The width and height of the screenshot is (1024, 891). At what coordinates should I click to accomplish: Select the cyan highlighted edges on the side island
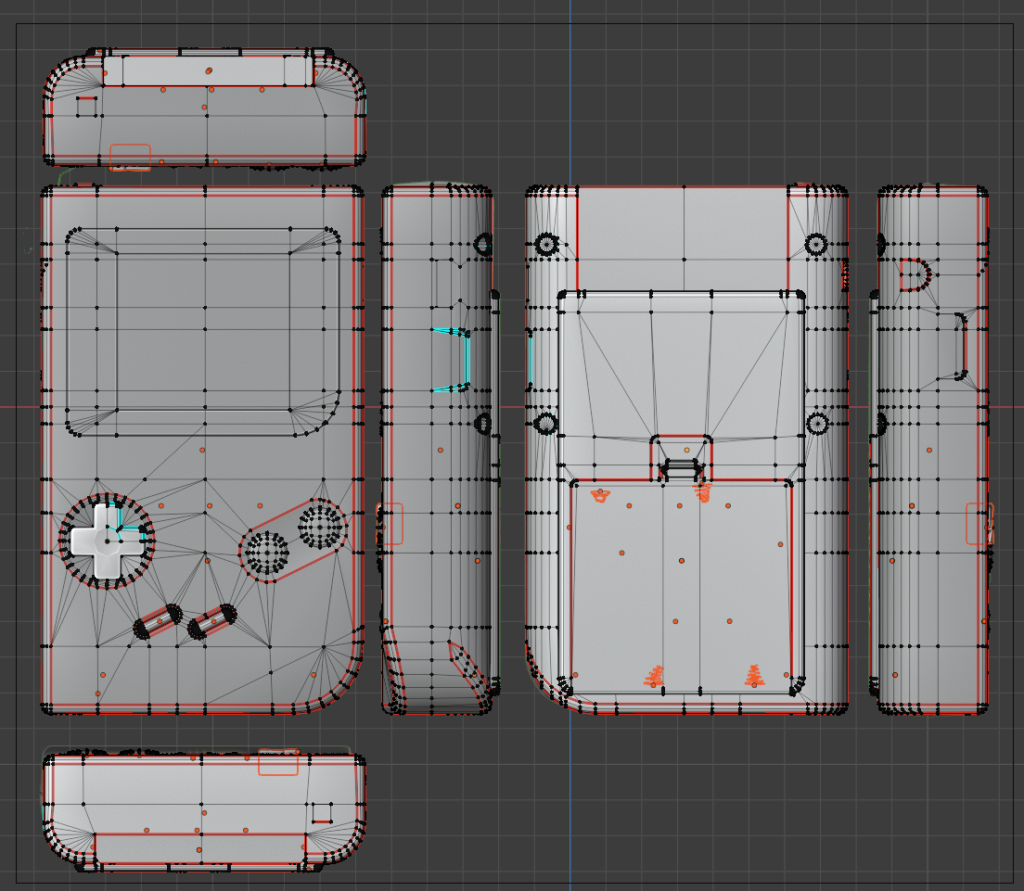click(x=452, y=360)
